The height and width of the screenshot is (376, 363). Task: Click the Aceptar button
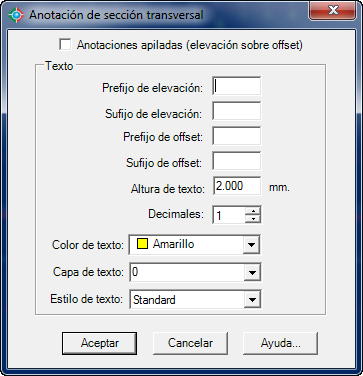[x=99, y=343]
